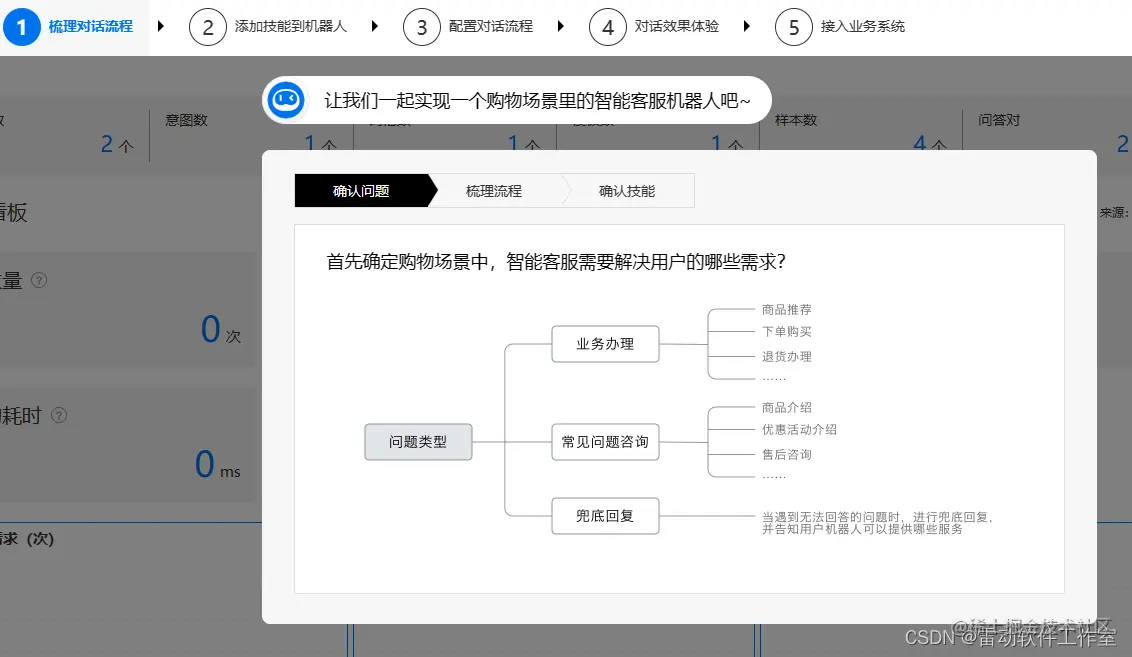Select step circle 3 配置对话流程
The image size is (1132, 657).
[x=422, y=27]
